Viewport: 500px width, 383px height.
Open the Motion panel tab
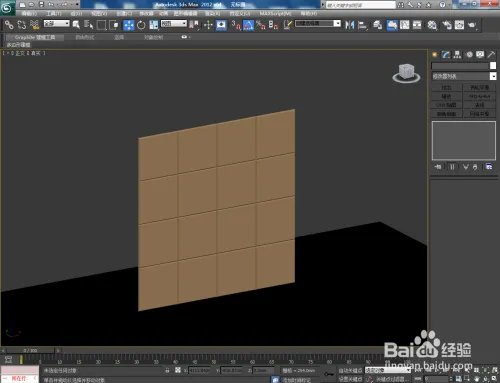click(469, 55)
